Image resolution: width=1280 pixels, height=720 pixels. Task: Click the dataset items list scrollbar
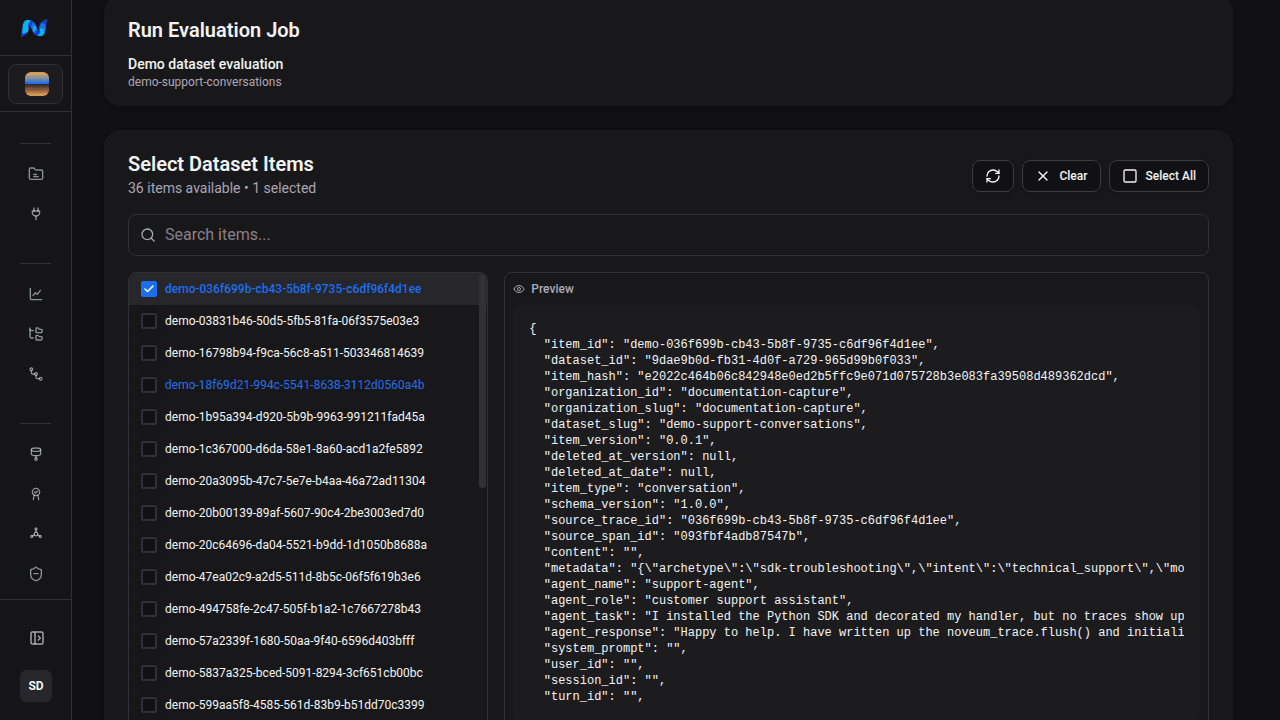coord(483,381)
